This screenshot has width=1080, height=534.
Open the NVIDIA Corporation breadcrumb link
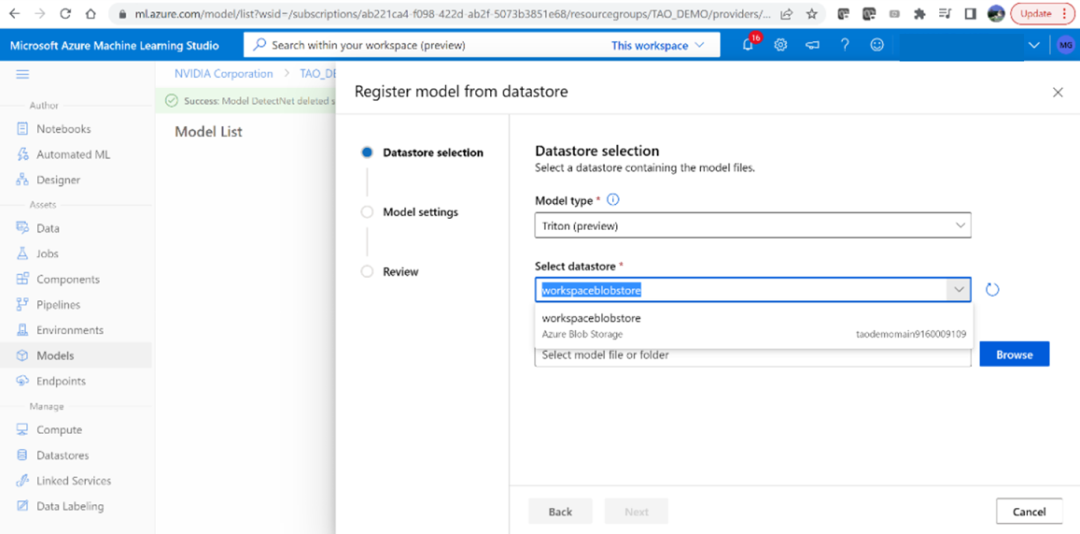click(x=224, y=73)
